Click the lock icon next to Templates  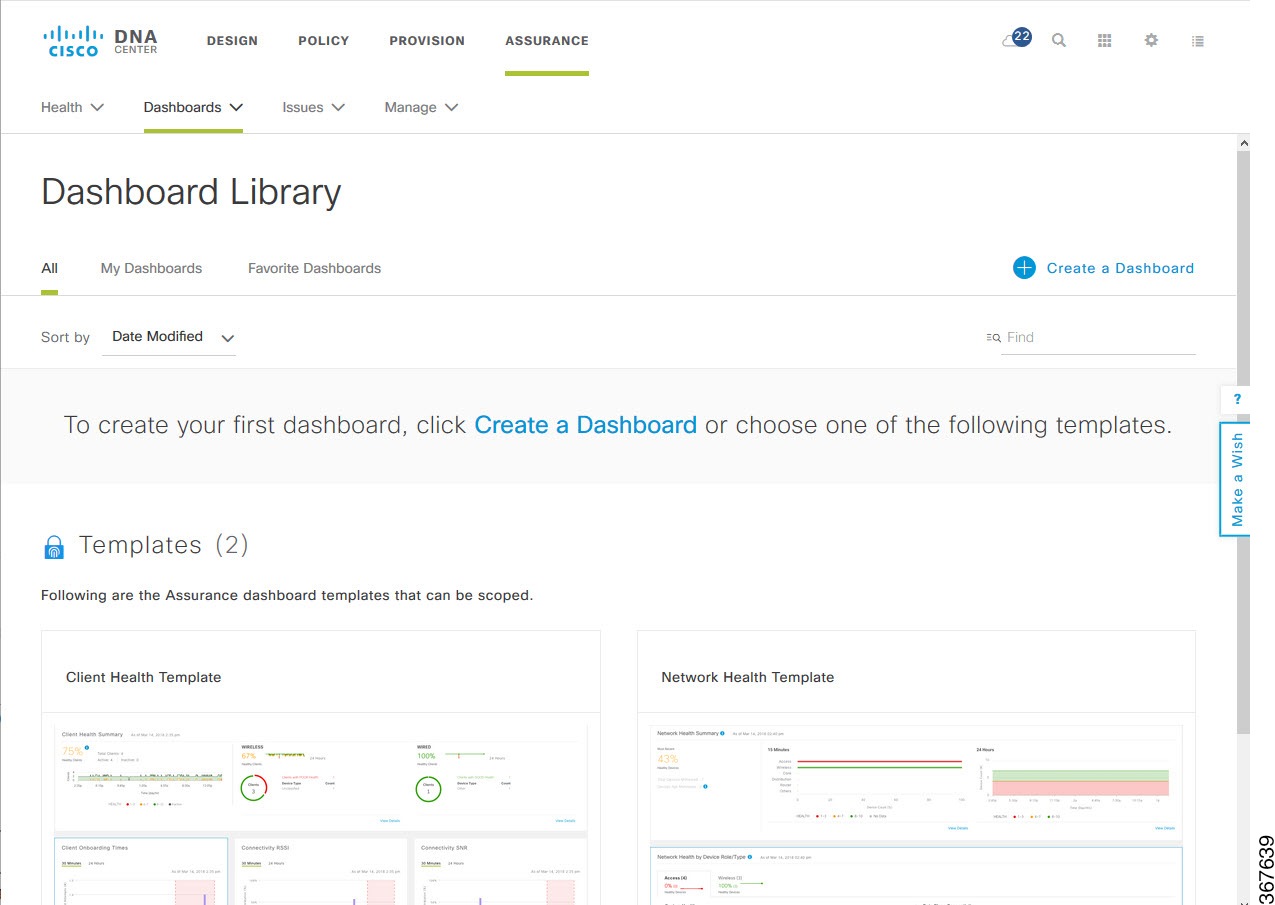54,547
